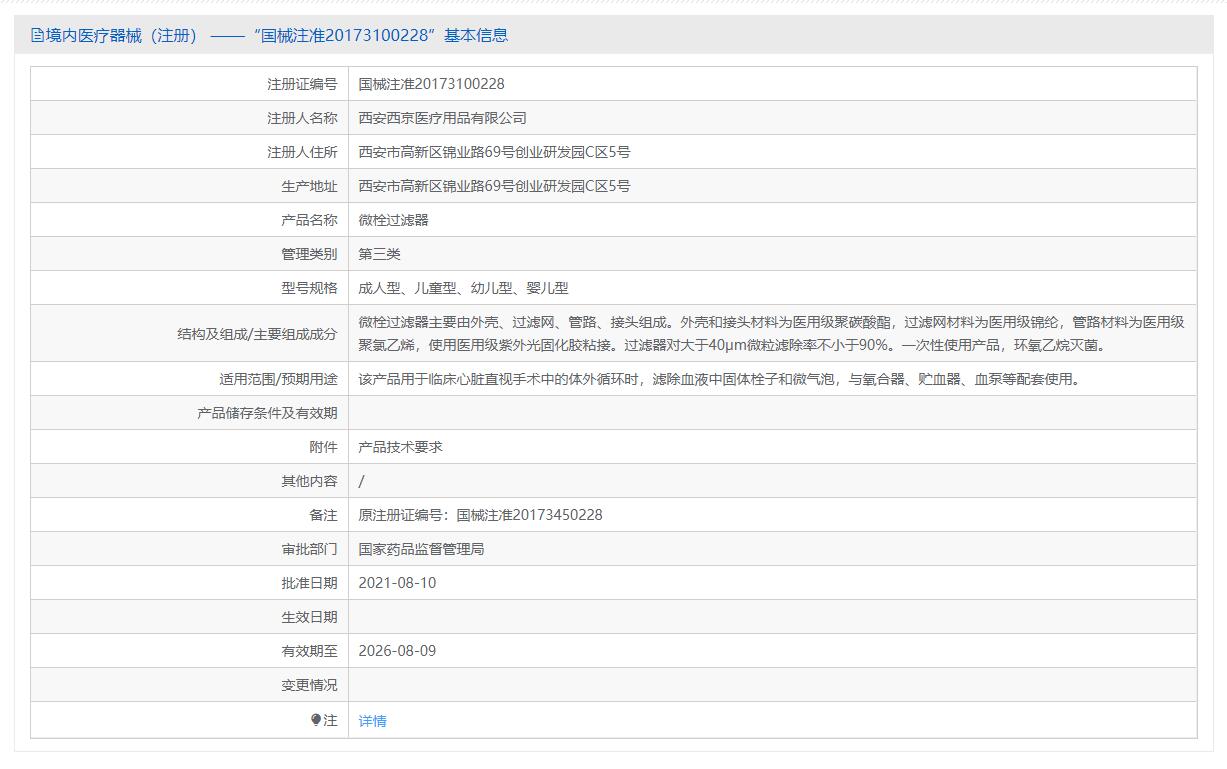Click the 国家药品监督管理局 value

click(x=422, y=549)
